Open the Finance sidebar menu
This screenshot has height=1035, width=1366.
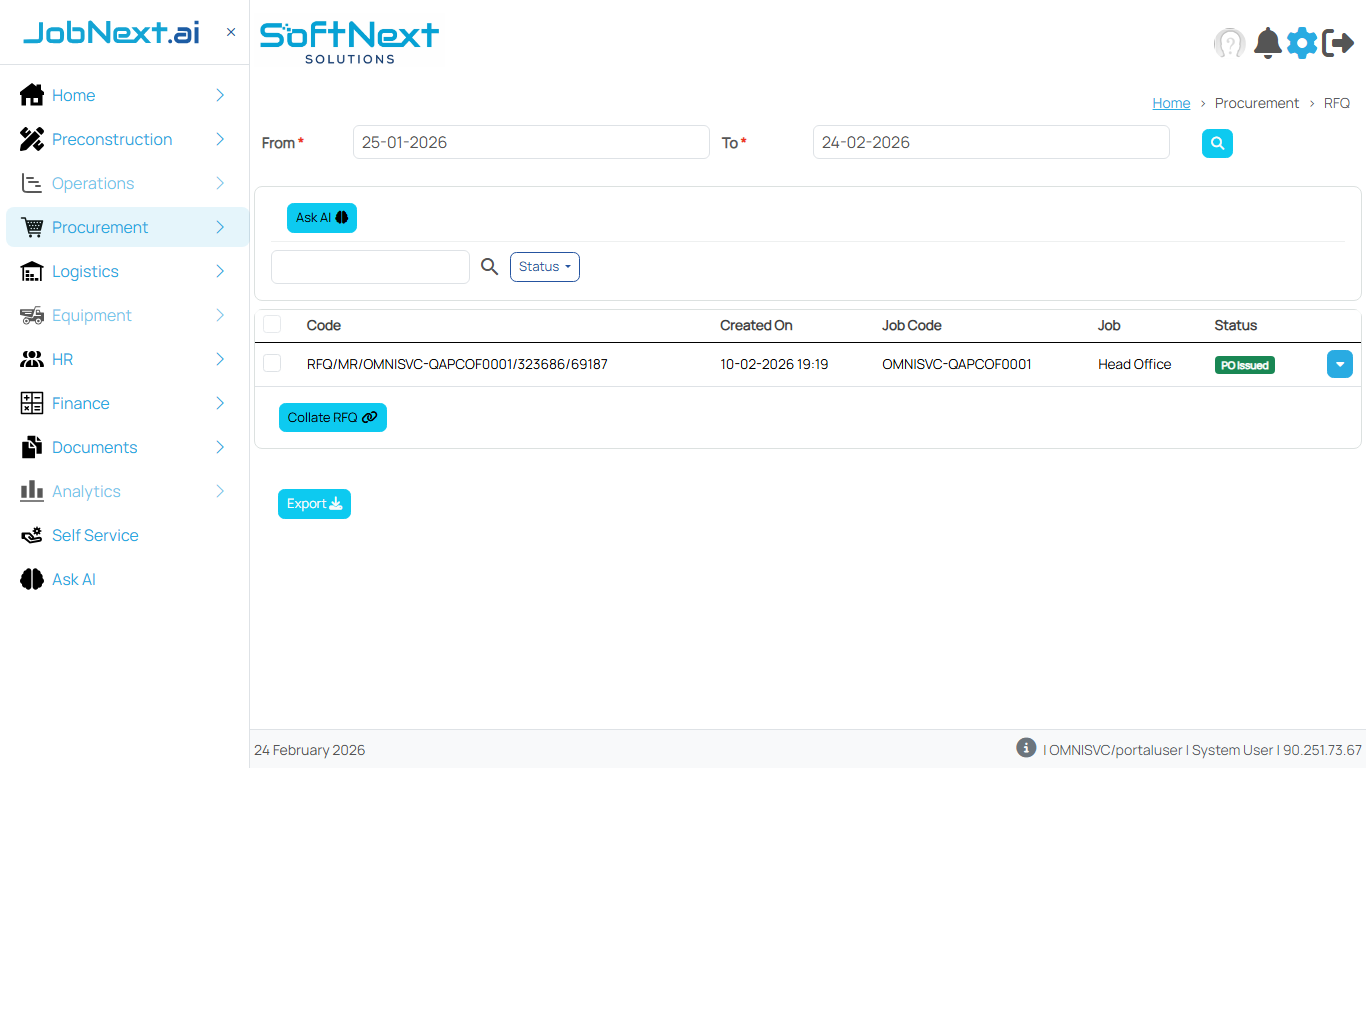click(81, 403)
